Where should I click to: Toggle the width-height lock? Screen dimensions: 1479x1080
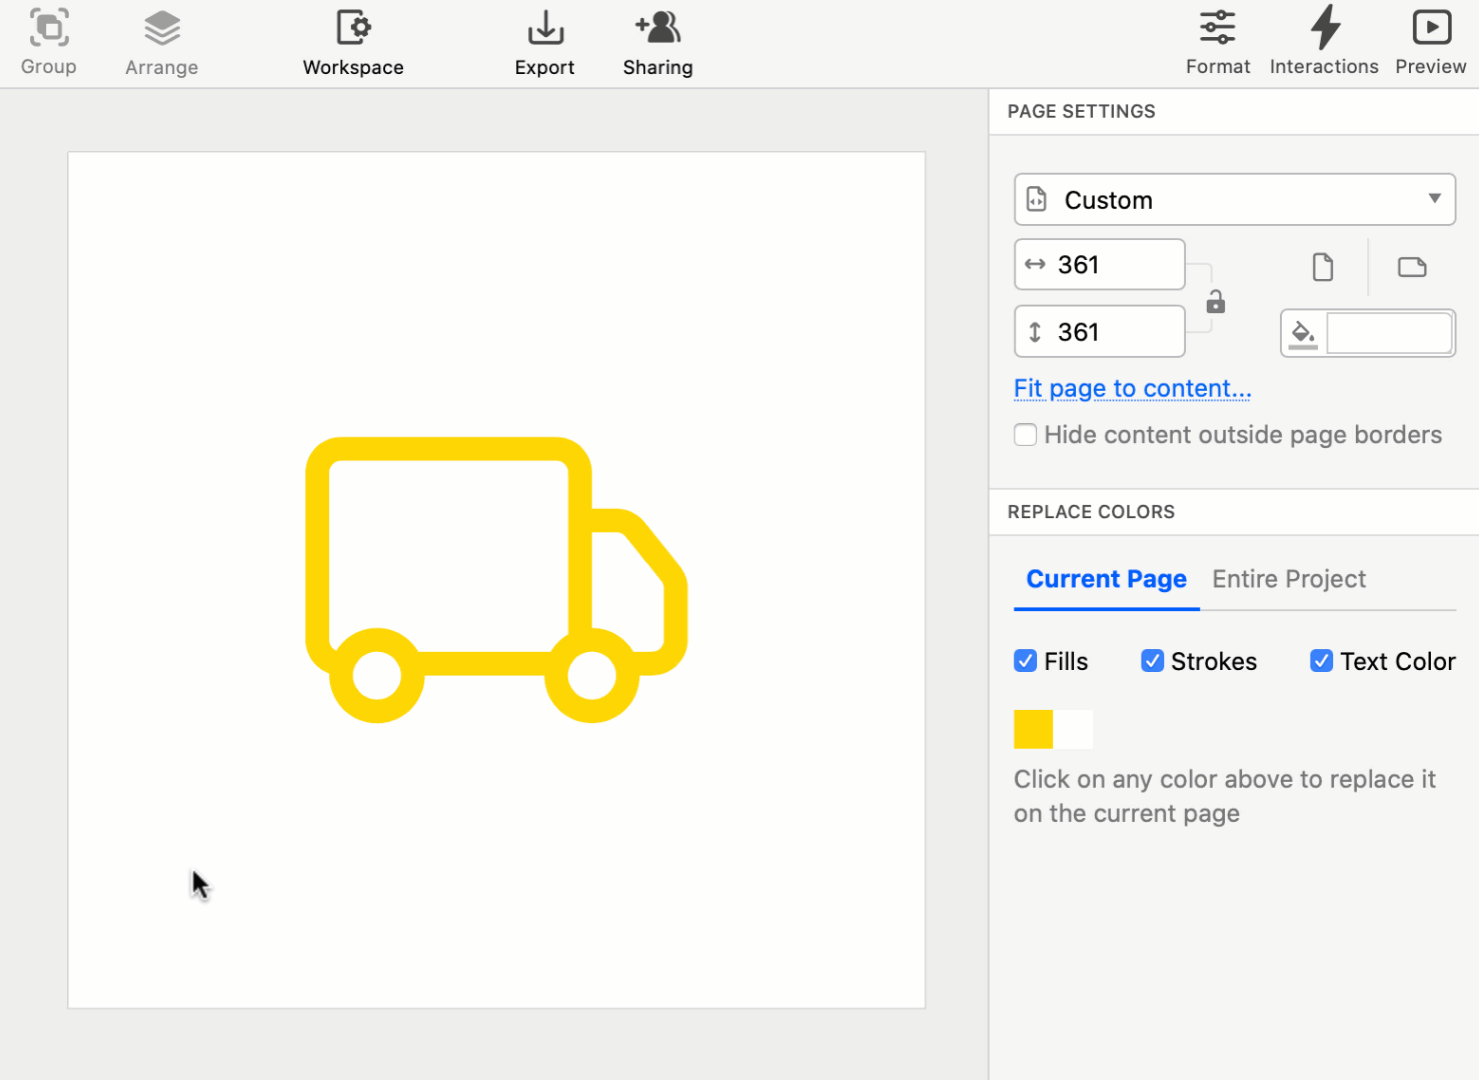[x=1215, y=301]
